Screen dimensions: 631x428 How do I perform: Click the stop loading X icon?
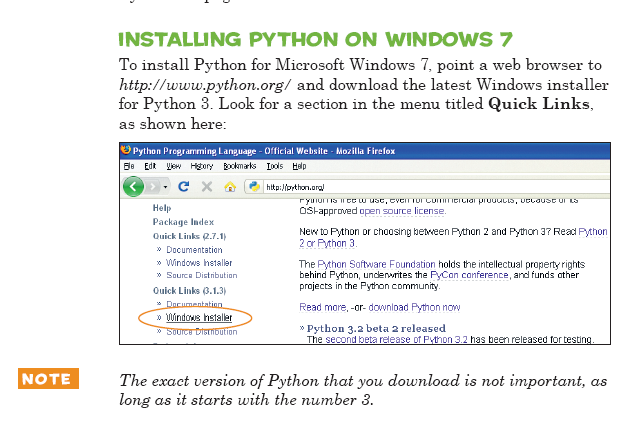207,187
